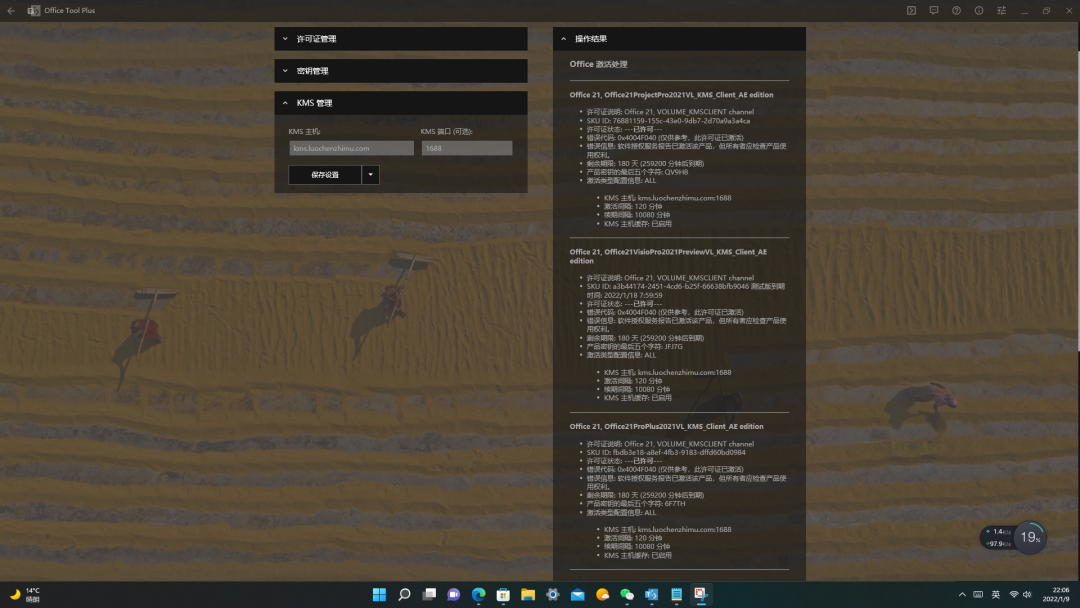Open the Wi-Fi network tray icon
This screenshot has width=1080, height=608.
1014,594
